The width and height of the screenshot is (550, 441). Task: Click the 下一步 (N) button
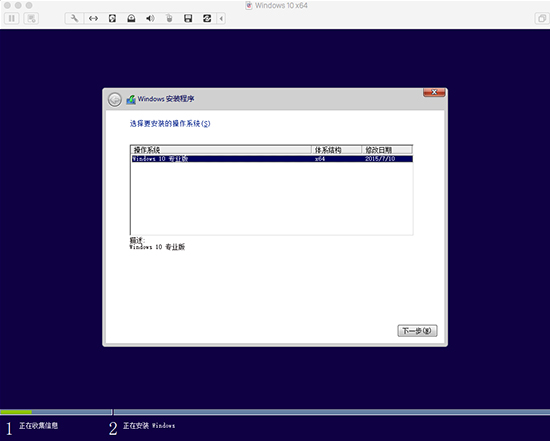417,331
